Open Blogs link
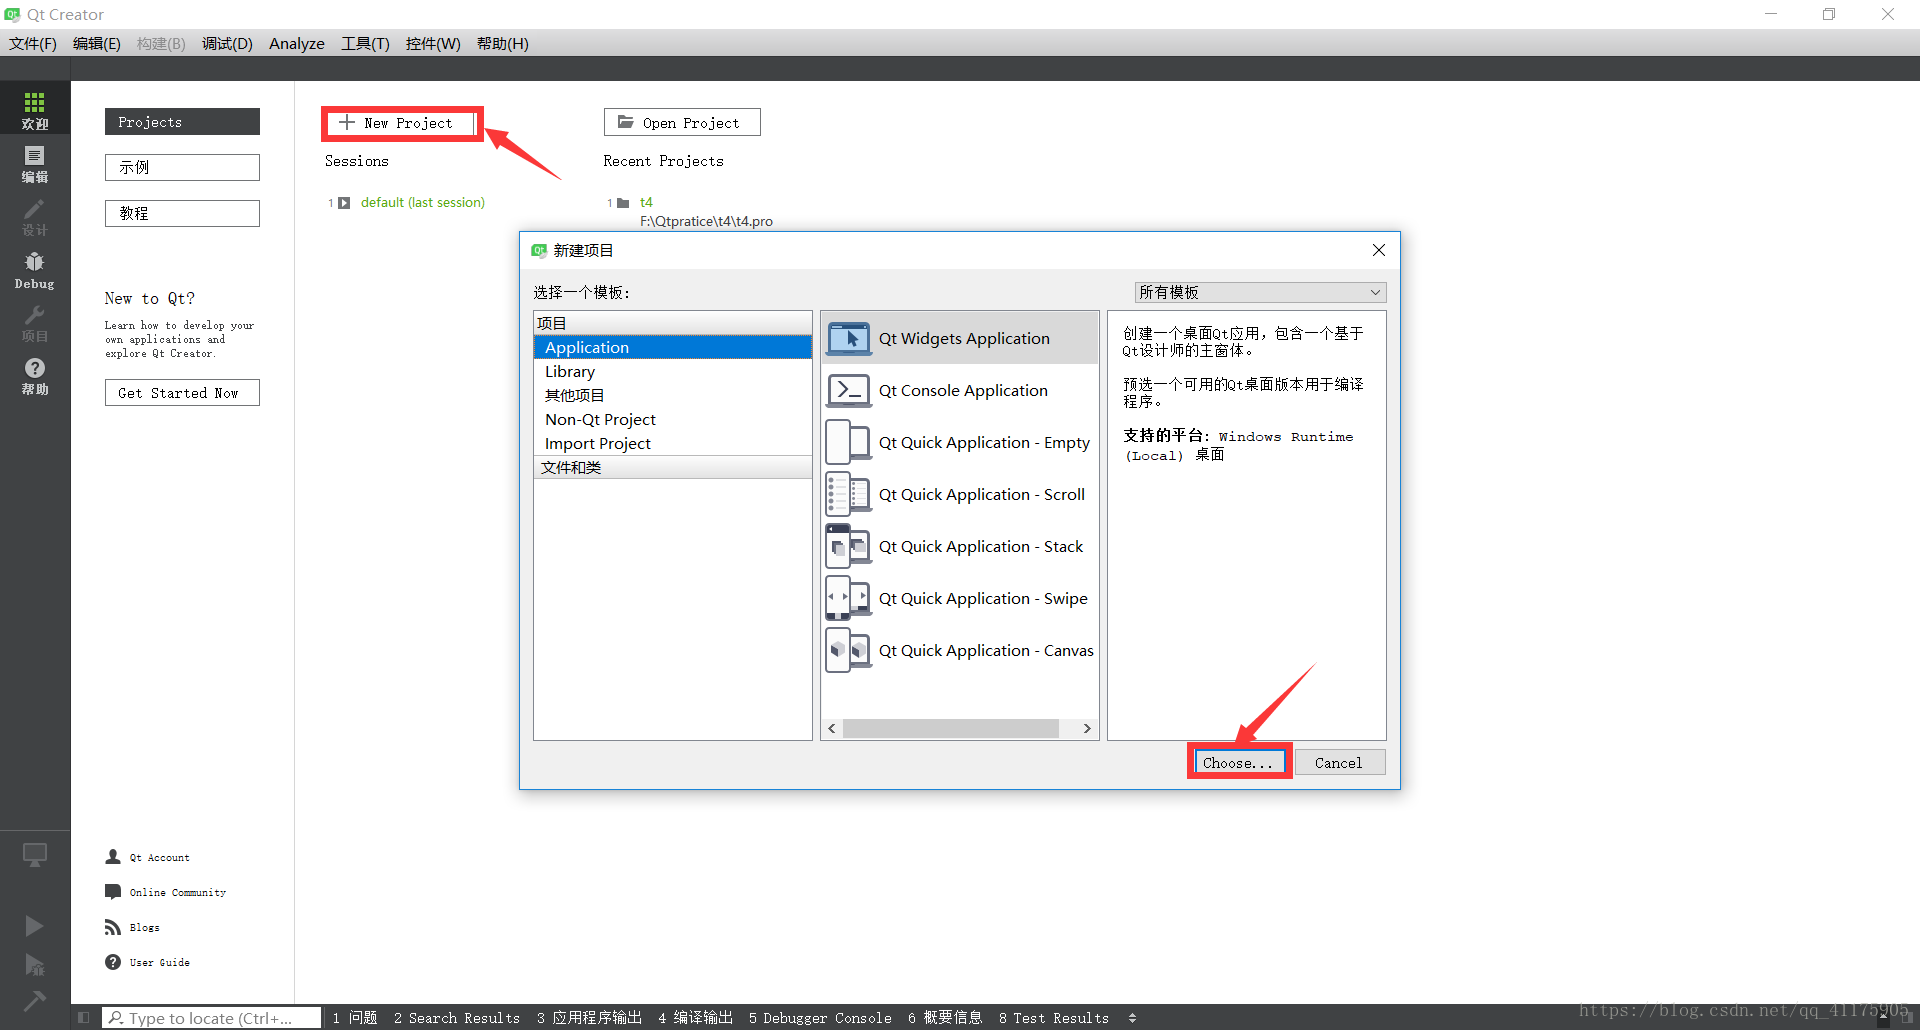The width and height of the screenshot is (1920, 1030). [x=133, y=927]
